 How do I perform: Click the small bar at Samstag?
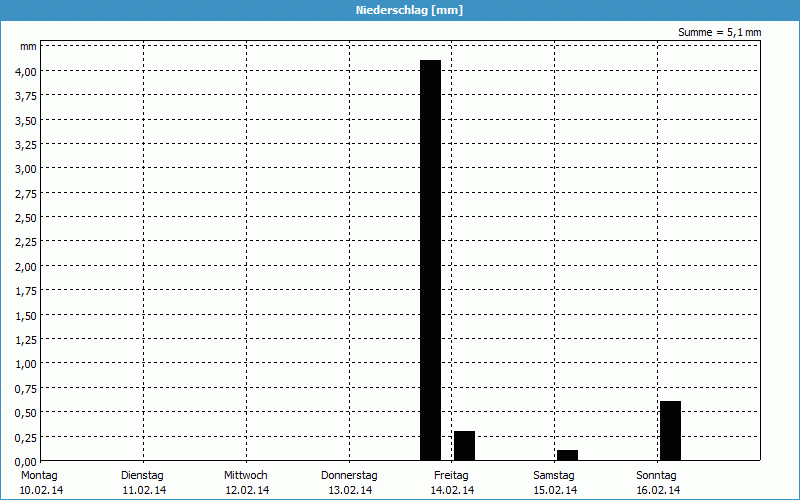pos(567,455)
